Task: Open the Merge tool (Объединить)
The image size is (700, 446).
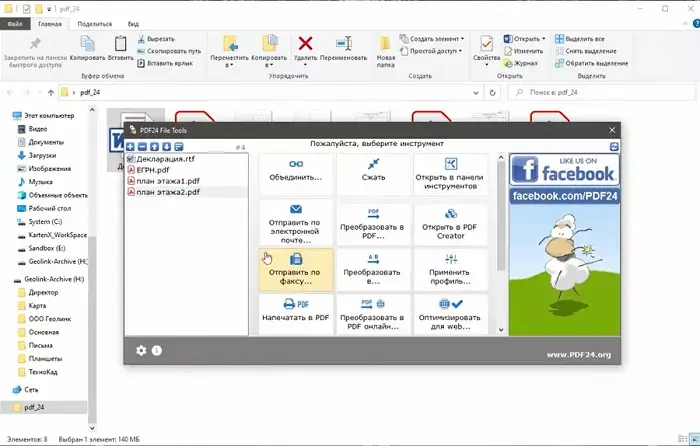Action: [x=296, y=174]
